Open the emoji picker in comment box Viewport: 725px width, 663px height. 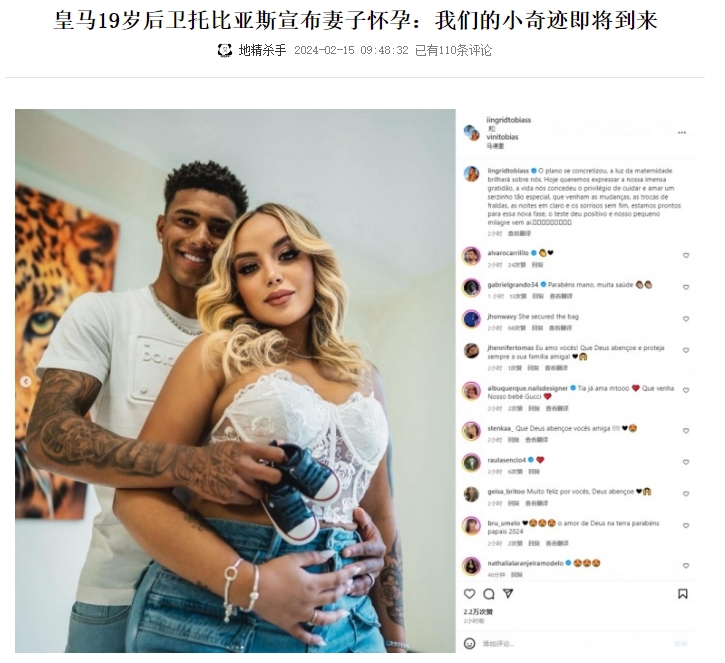pyautogui.click(x=469, y=643)
